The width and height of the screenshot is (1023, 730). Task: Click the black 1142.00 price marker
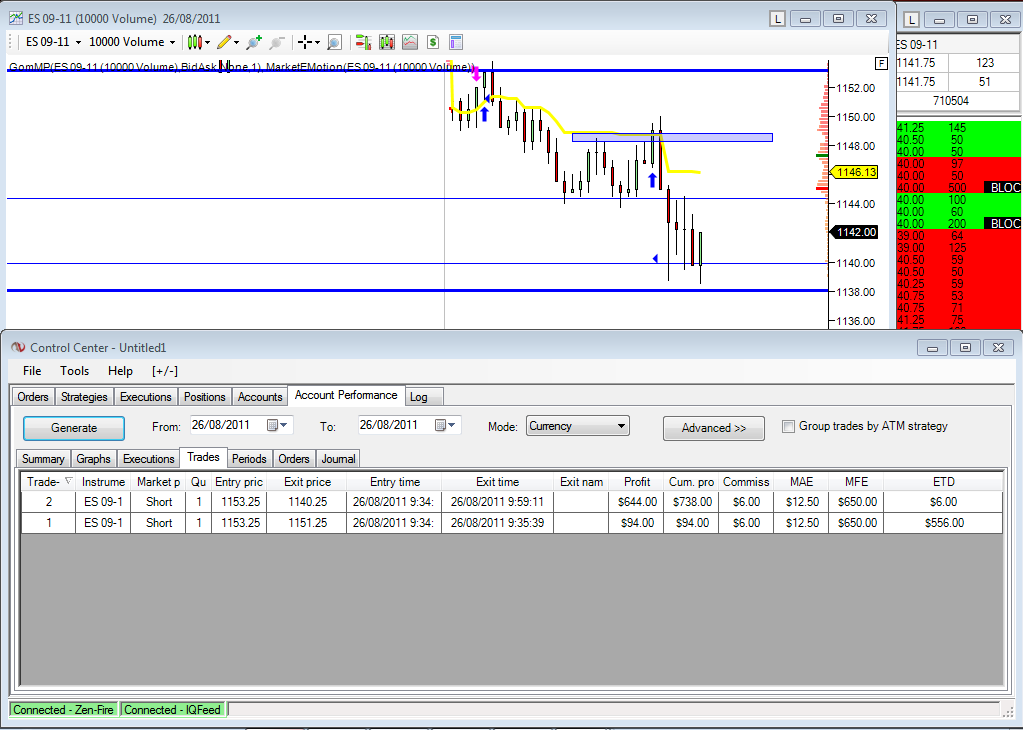tap(855, 232)
